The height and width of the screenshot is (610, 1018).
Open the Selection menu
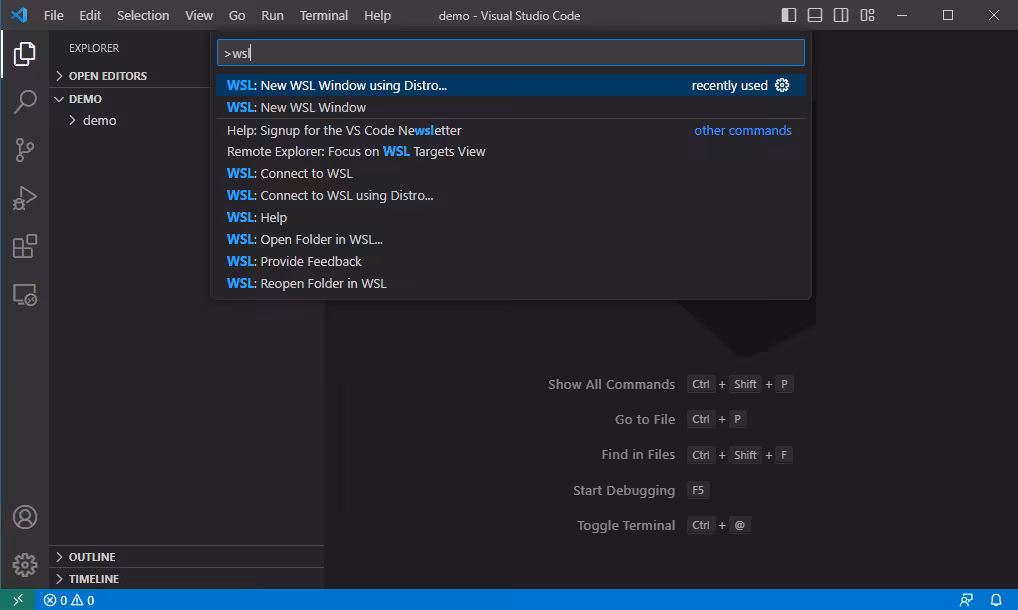[143, 15]
